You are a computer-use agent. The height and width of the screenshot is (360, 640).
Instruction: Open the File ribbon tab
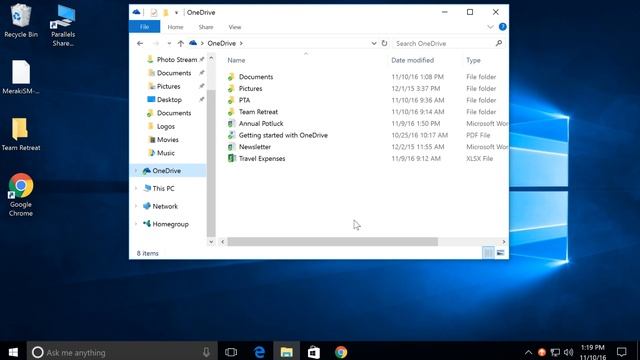coord(144,27)
